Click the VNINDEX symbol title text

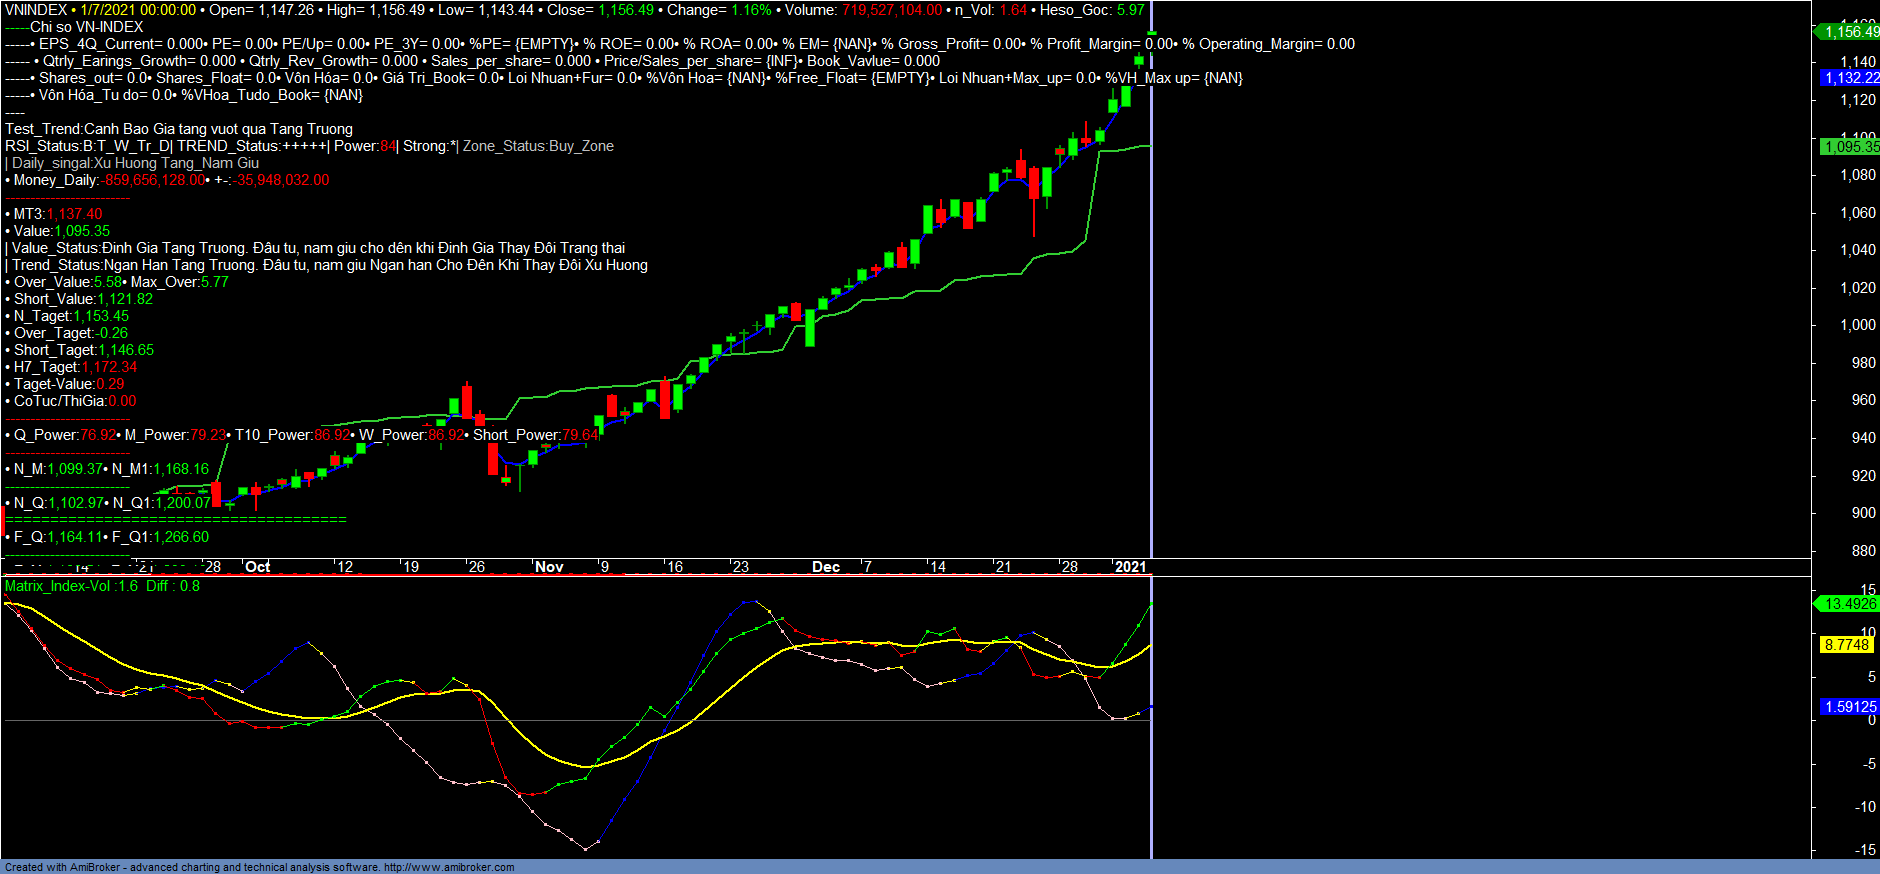[36, 10]
